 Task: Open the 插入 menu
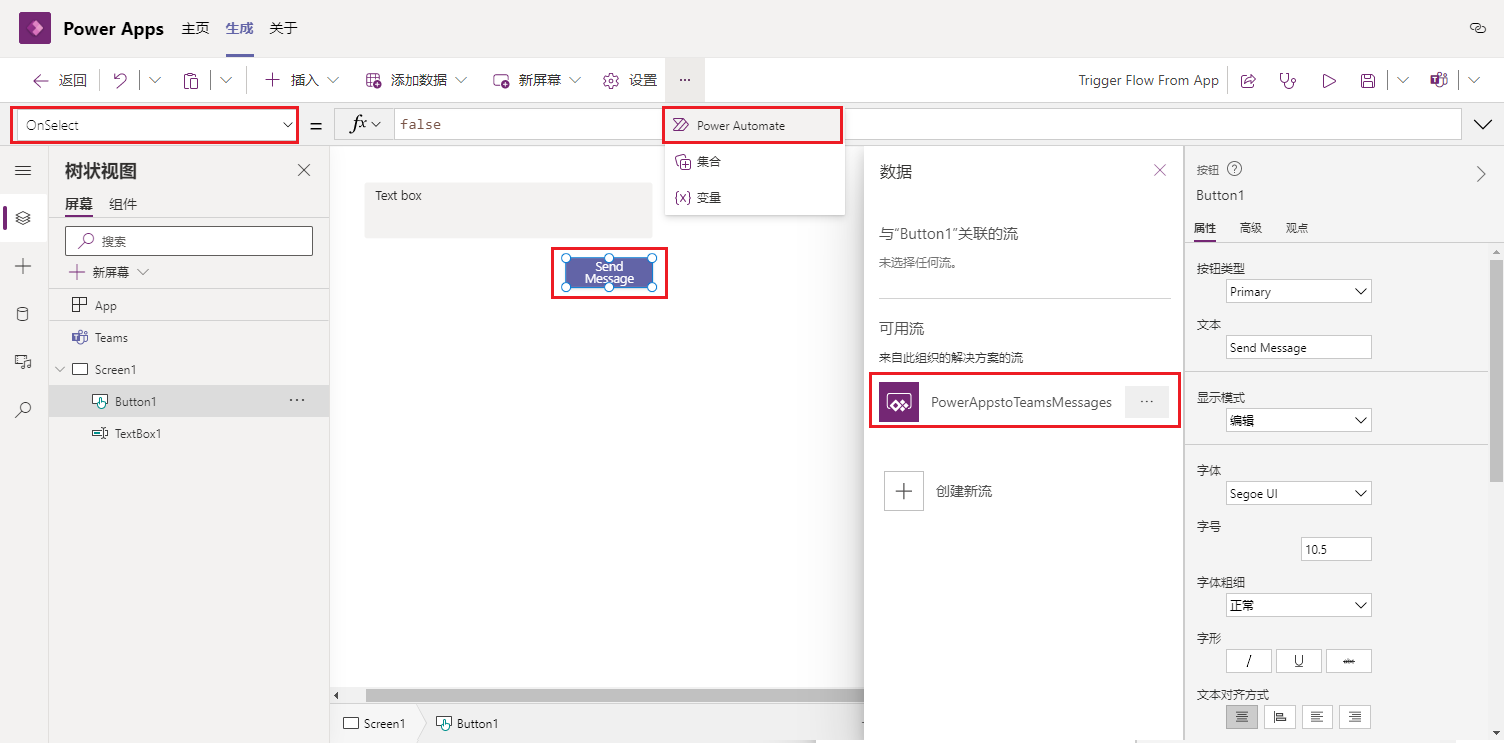click(301, 80)
